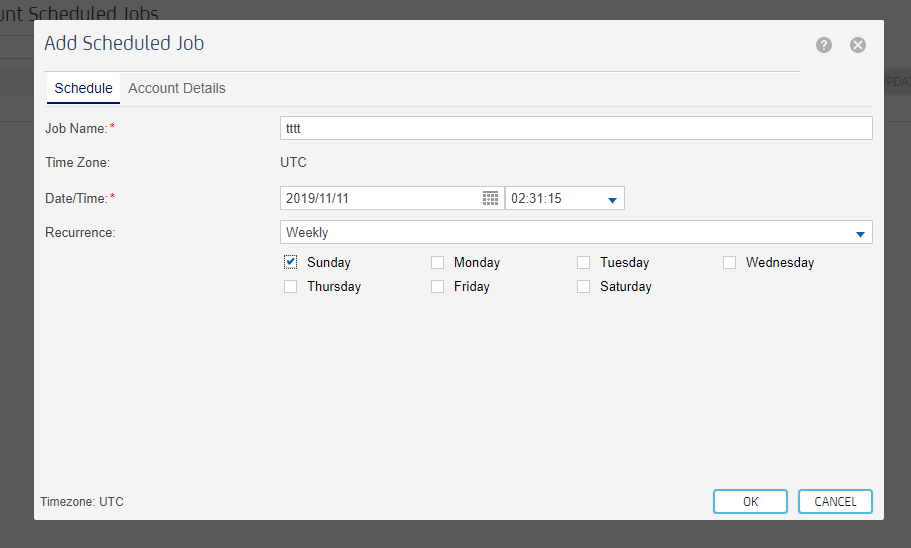The width and height of the screenshot is (911, 548).
Task: Open the Recurrence dropdown arrow
Action: (x=859, y=233)
